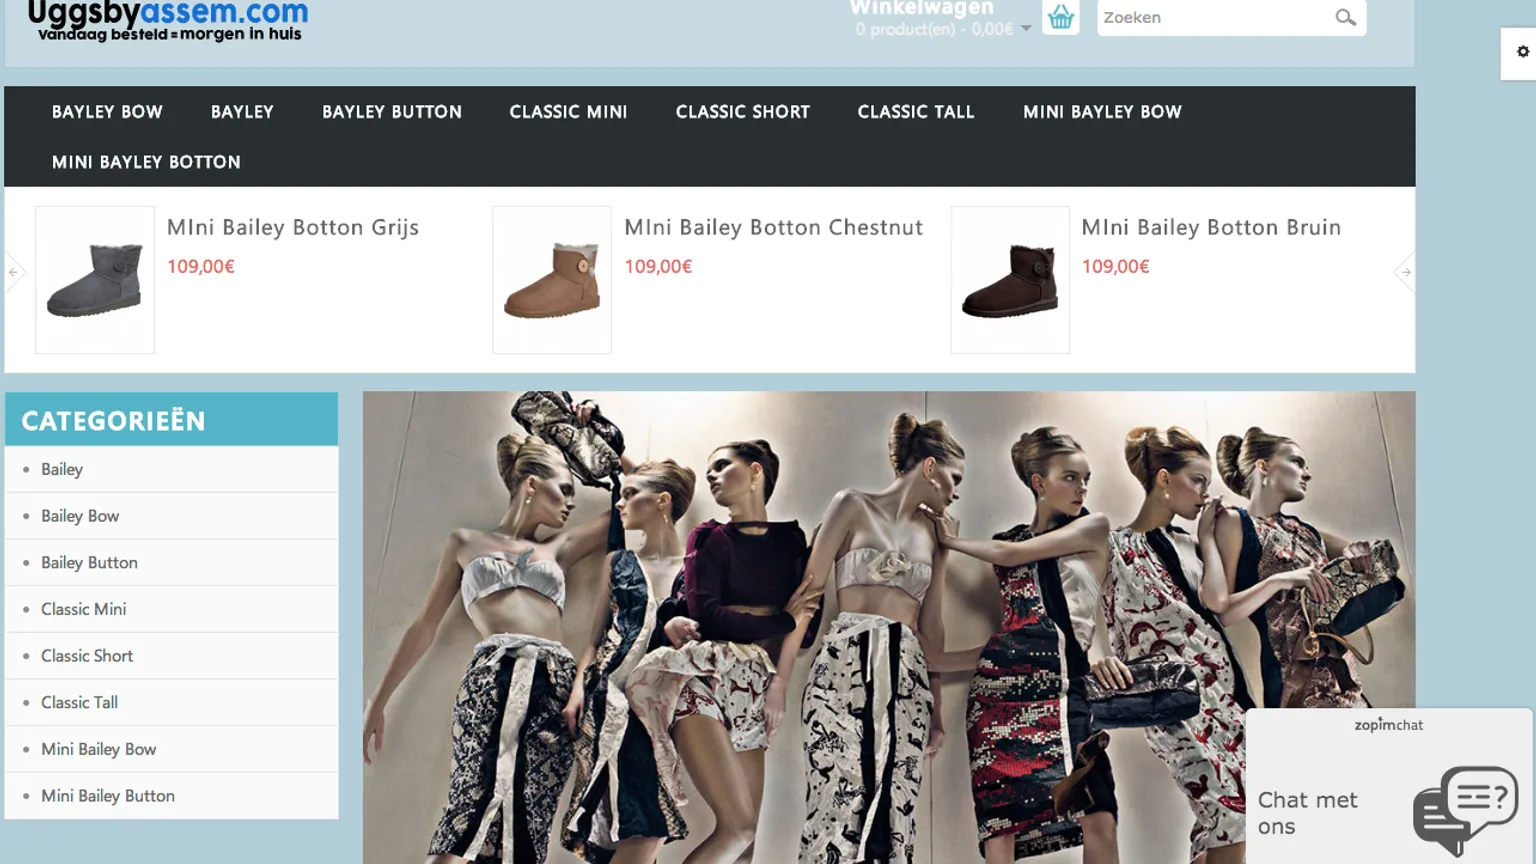Click the Uggsbyassem.com site logo

168,20
